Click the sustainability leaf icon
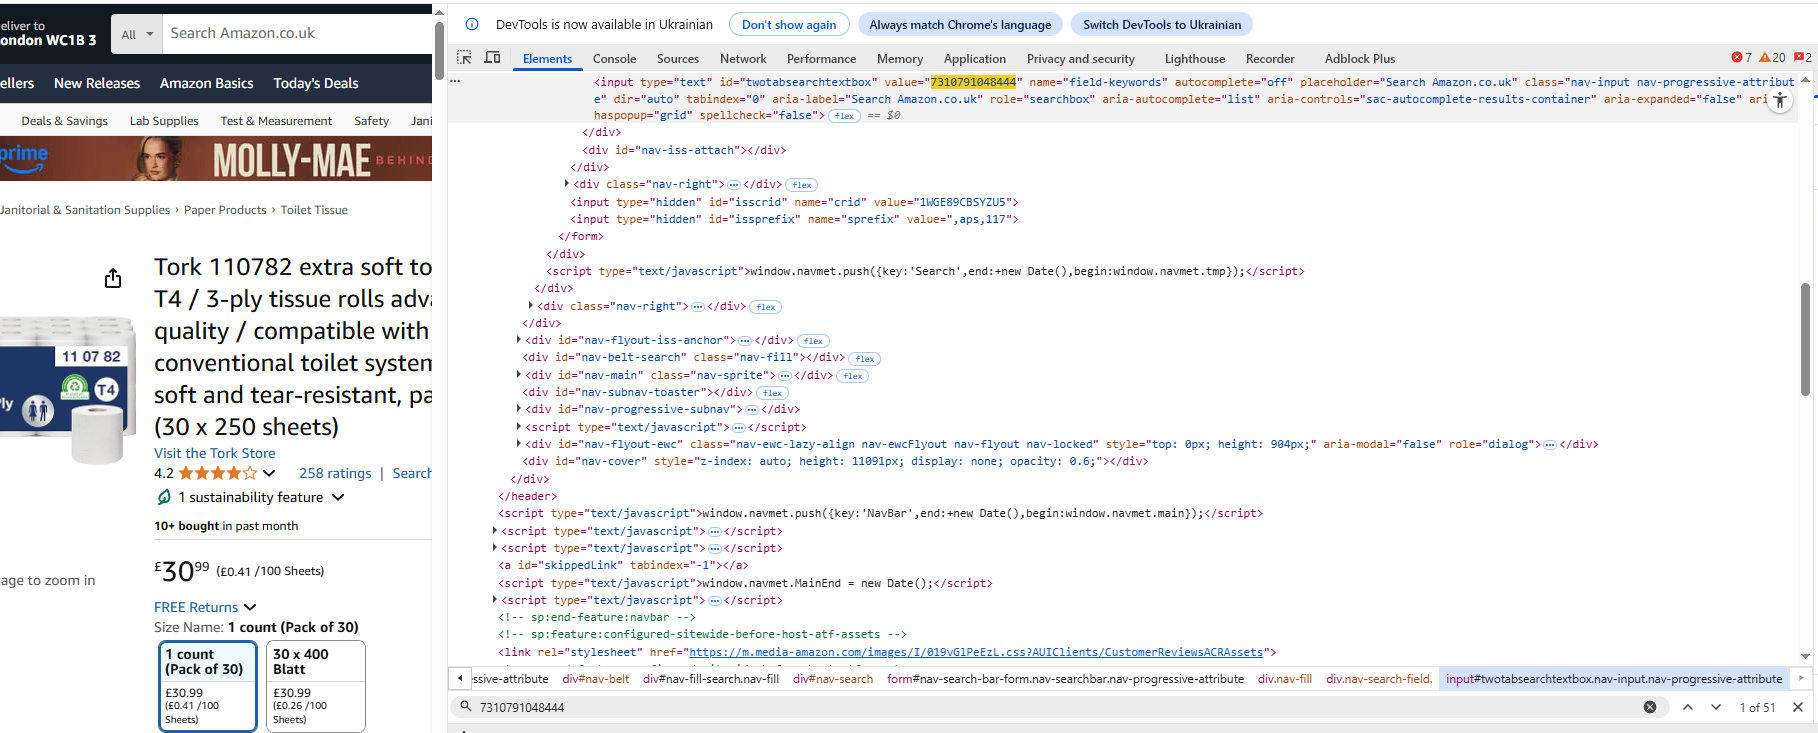Viewport: 1818px width, 733px height. coord(164,497)
